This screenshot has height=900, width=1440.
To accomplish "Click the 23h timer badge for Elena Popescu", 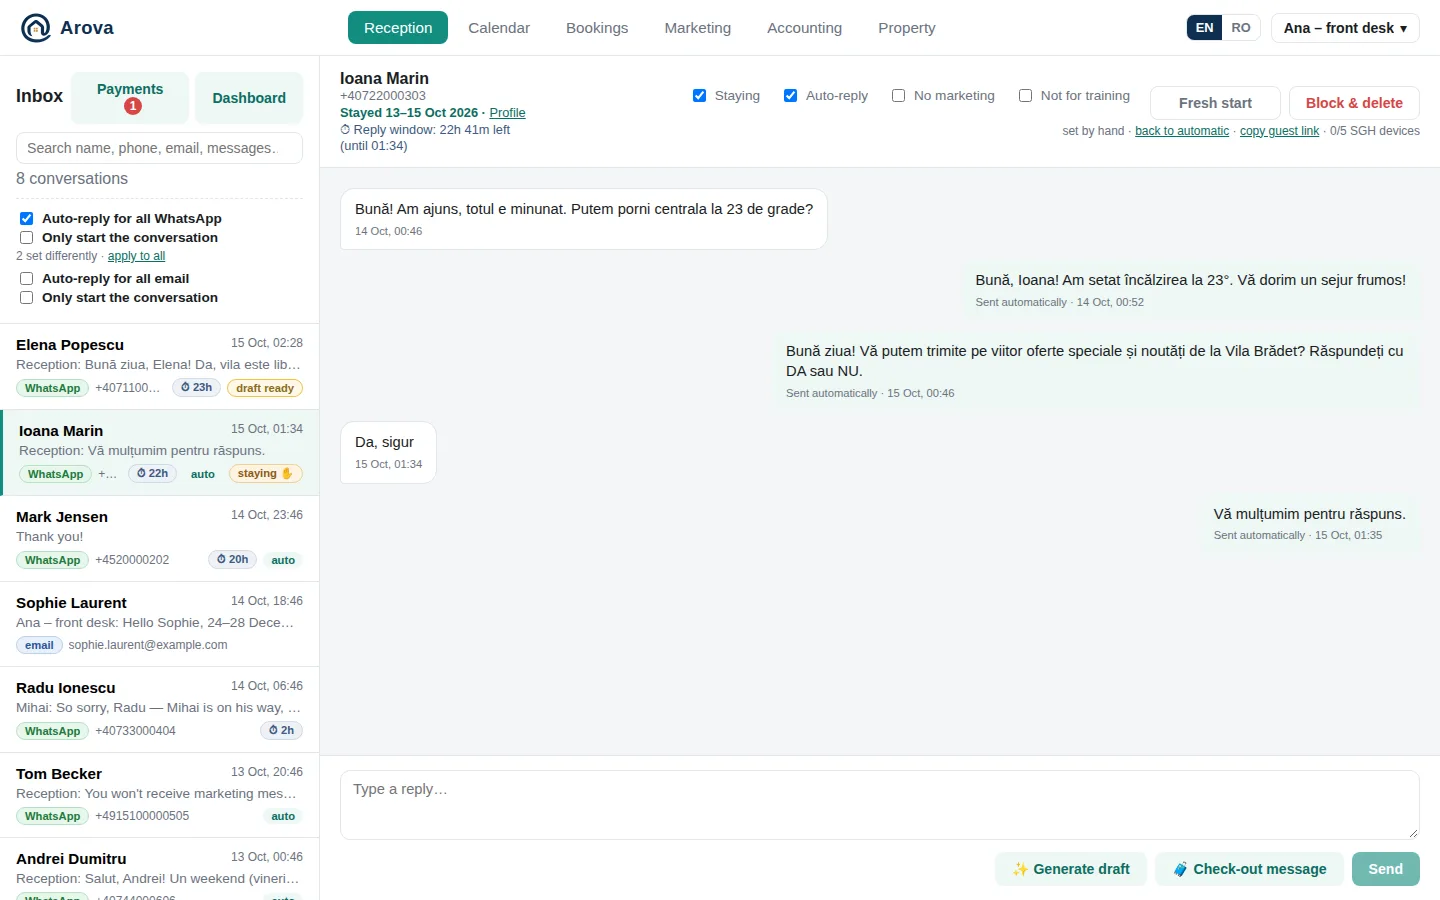I will pos(196,387).
